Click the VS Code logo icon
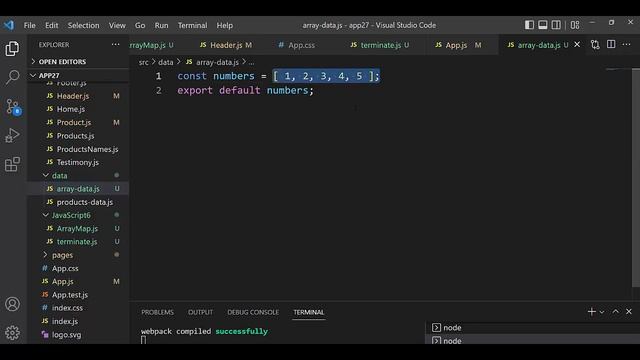 point(9,25)
